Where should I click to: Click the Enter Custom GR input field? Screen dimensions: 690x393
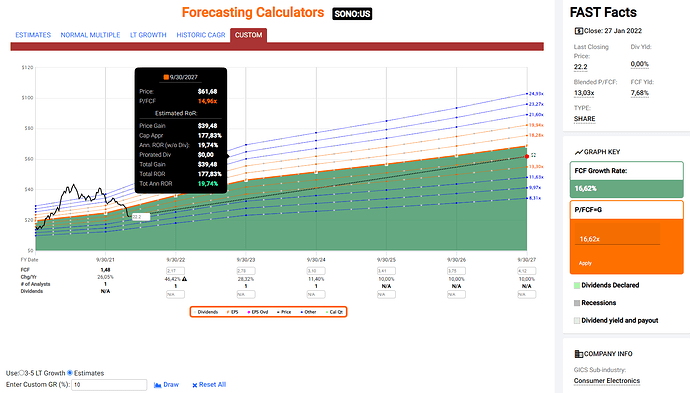109,385
